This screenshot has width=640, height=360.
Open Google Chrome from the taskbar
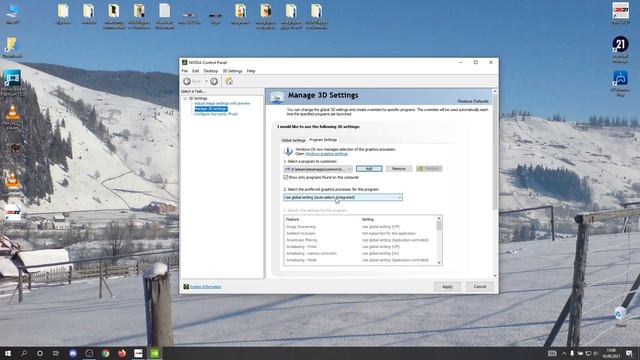(105, 353)
